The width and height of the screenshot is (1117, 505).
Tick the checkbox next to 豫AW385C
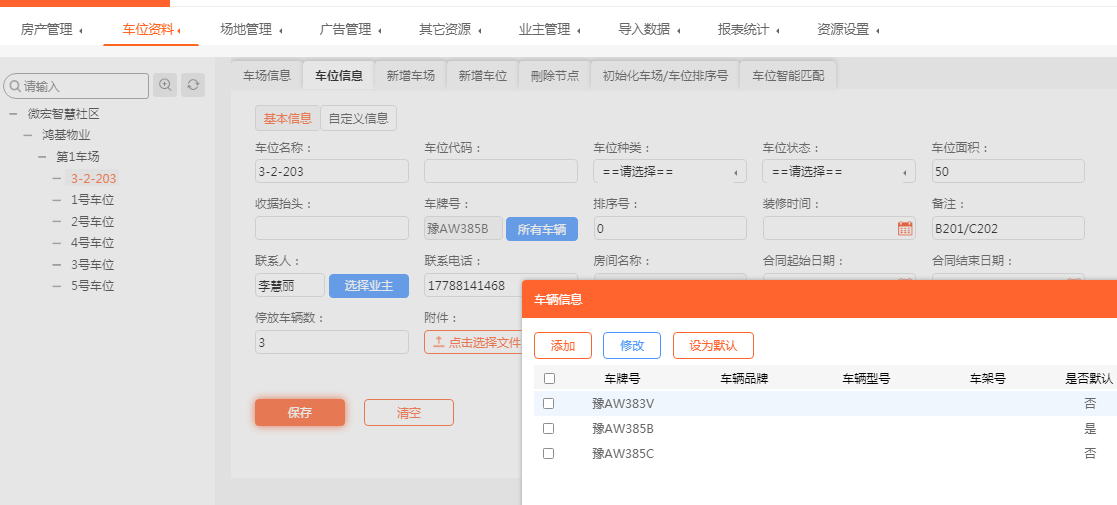click(x=548, y=453)
